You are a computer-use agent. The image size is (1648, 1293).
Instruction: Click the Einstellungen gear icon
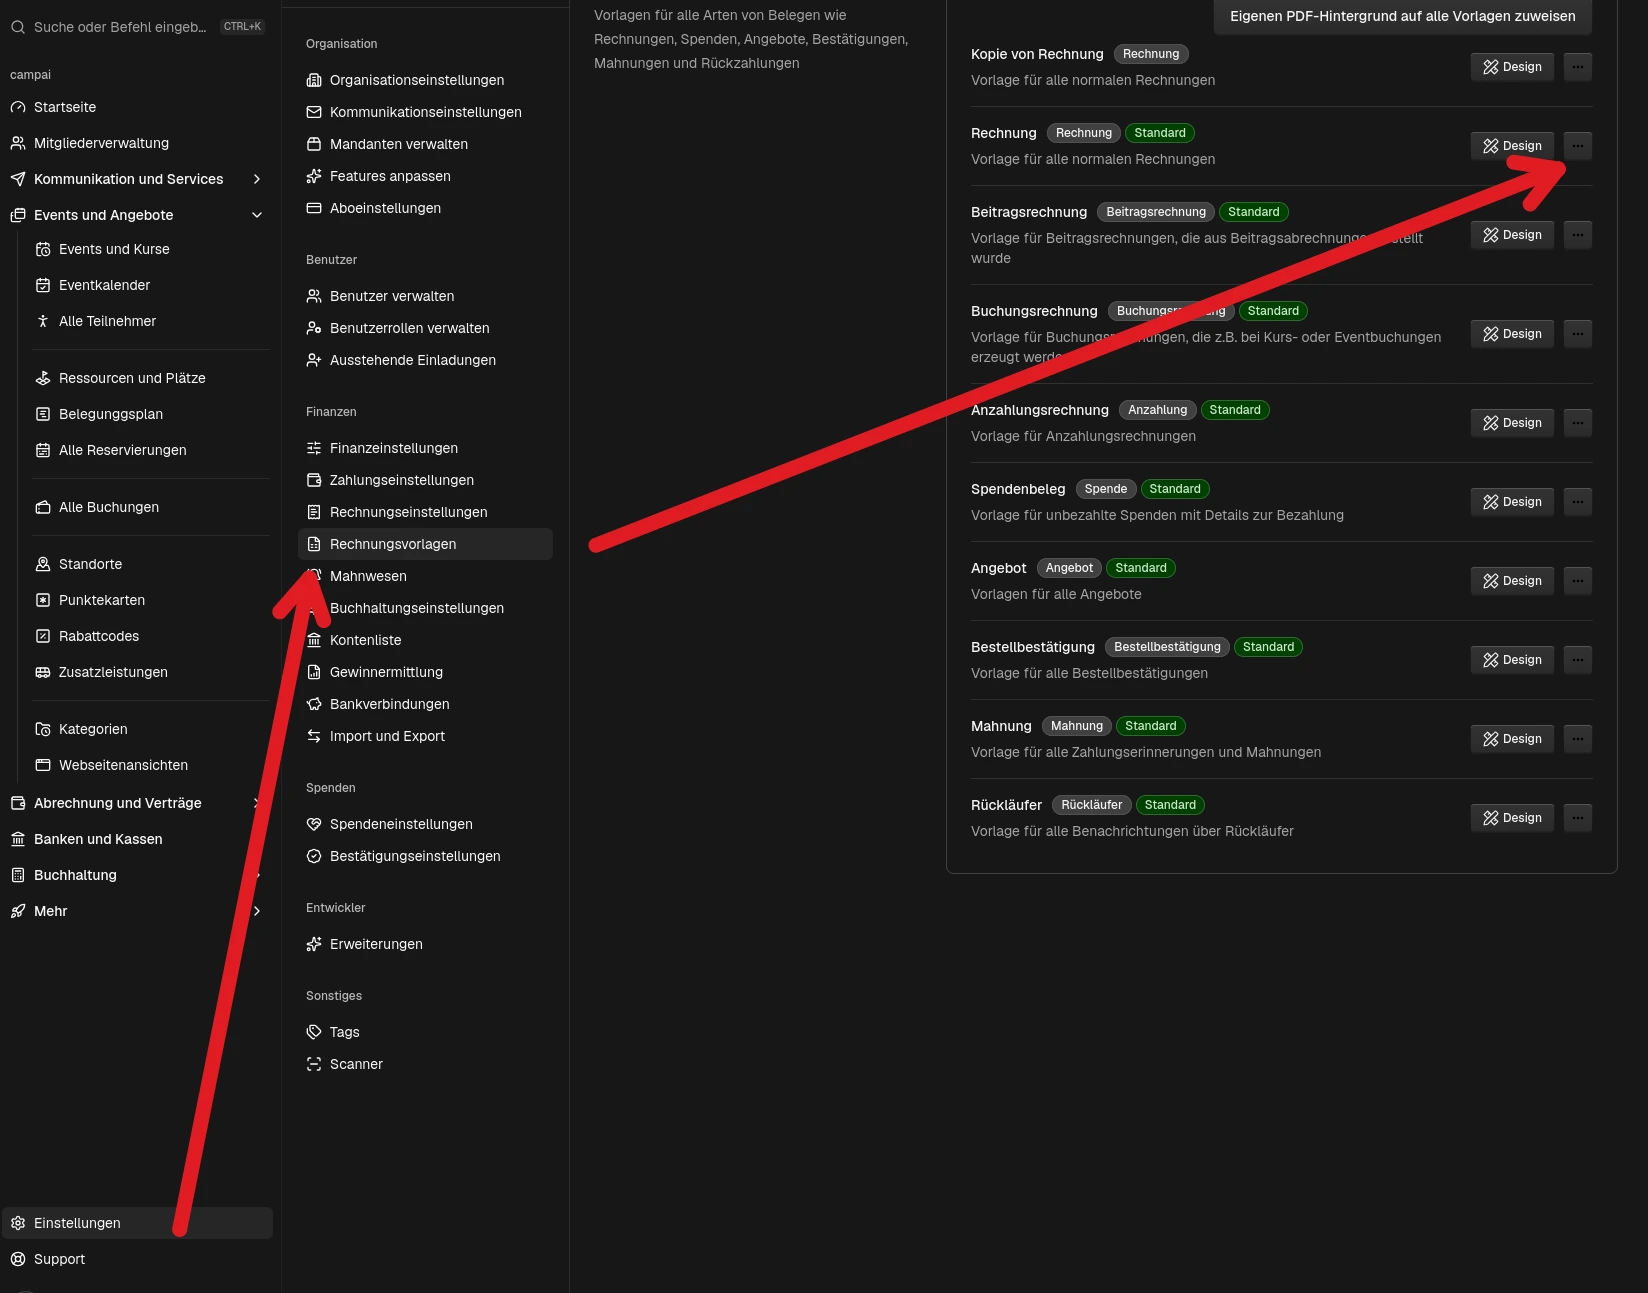click(18, 1223)
